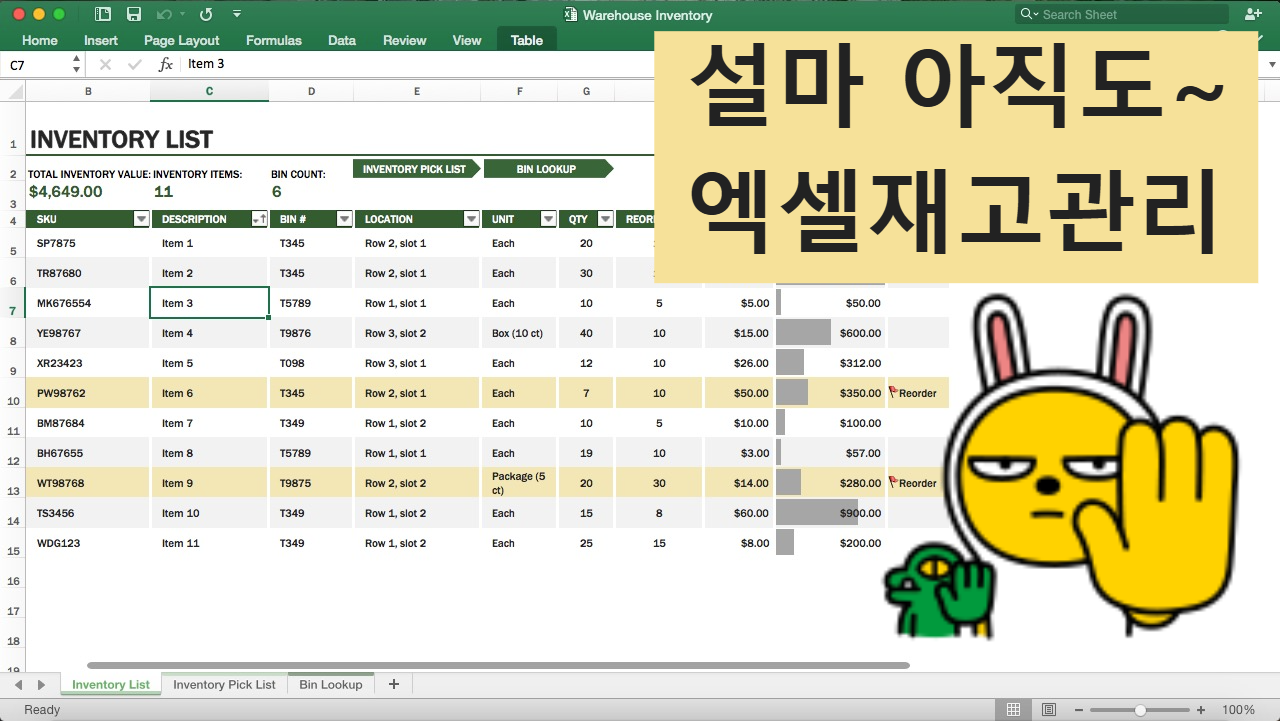1280x721 pixels.
Task: Open the Formulas ribbon tab
Action: pyautogui.click(x=274, y=40)
